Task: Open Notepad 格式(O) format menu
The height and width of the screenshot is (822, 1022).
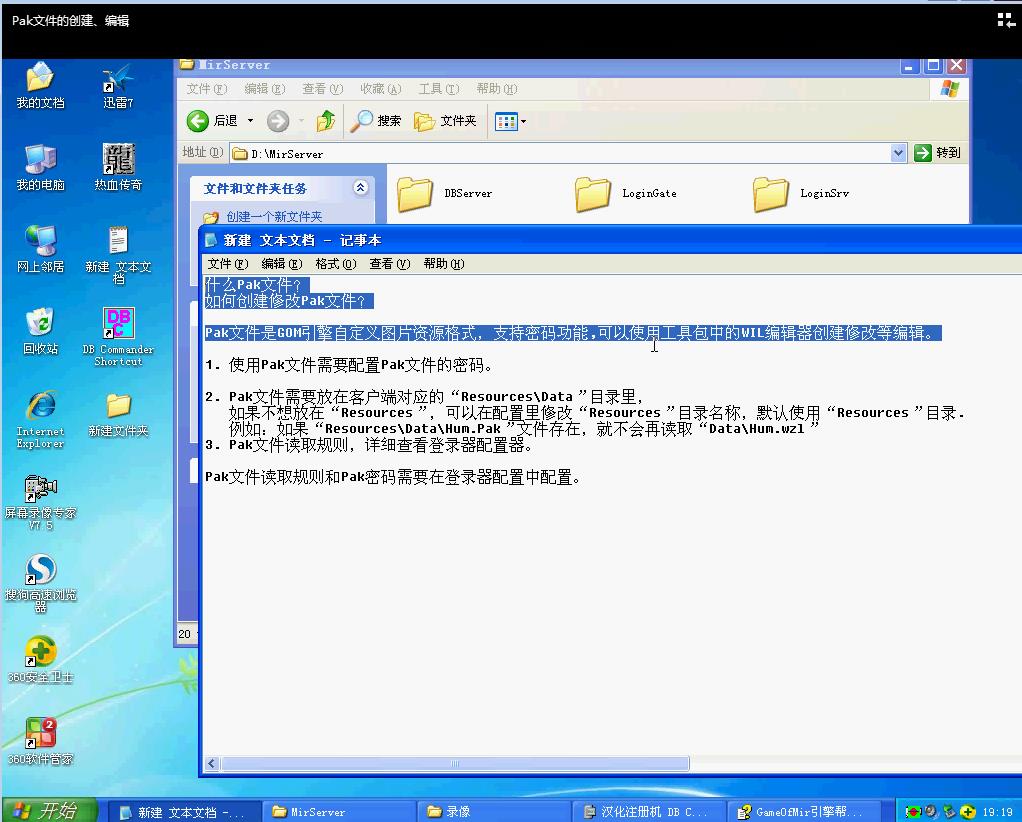Action: click(x=336, y=263)
